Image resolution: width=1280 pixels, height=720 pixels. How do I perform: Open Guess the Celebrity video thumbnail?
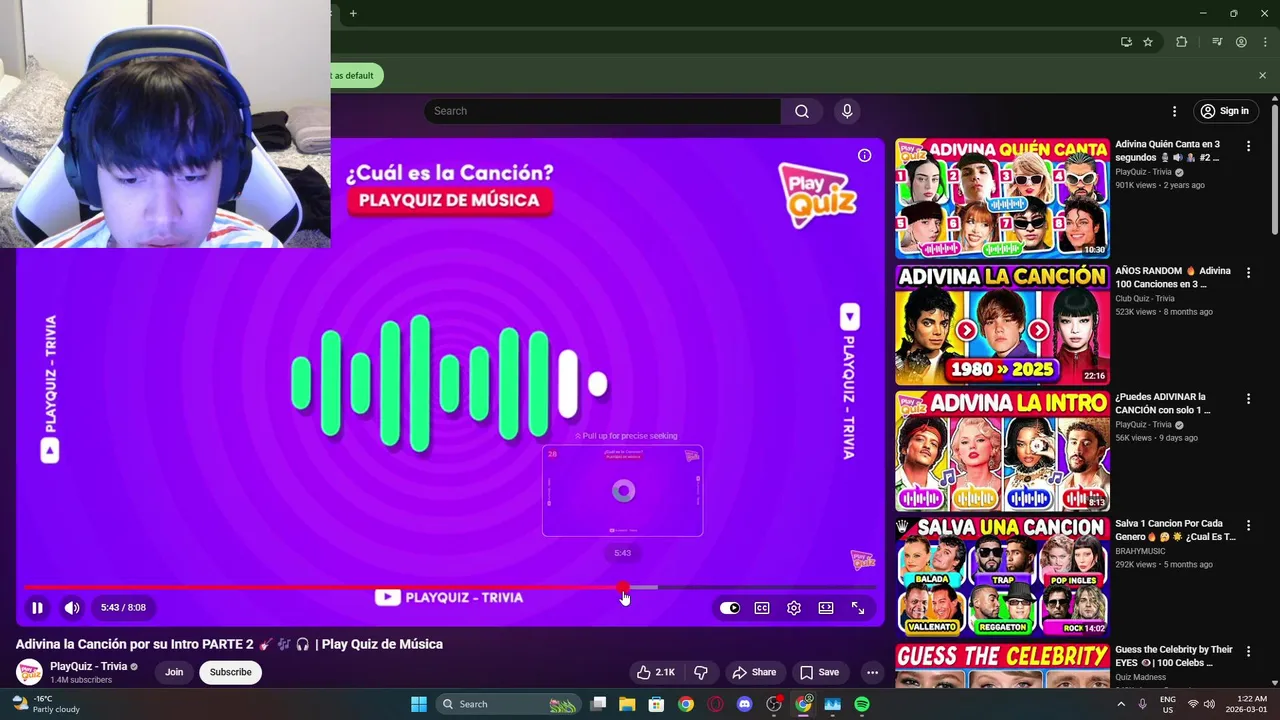1002,666
